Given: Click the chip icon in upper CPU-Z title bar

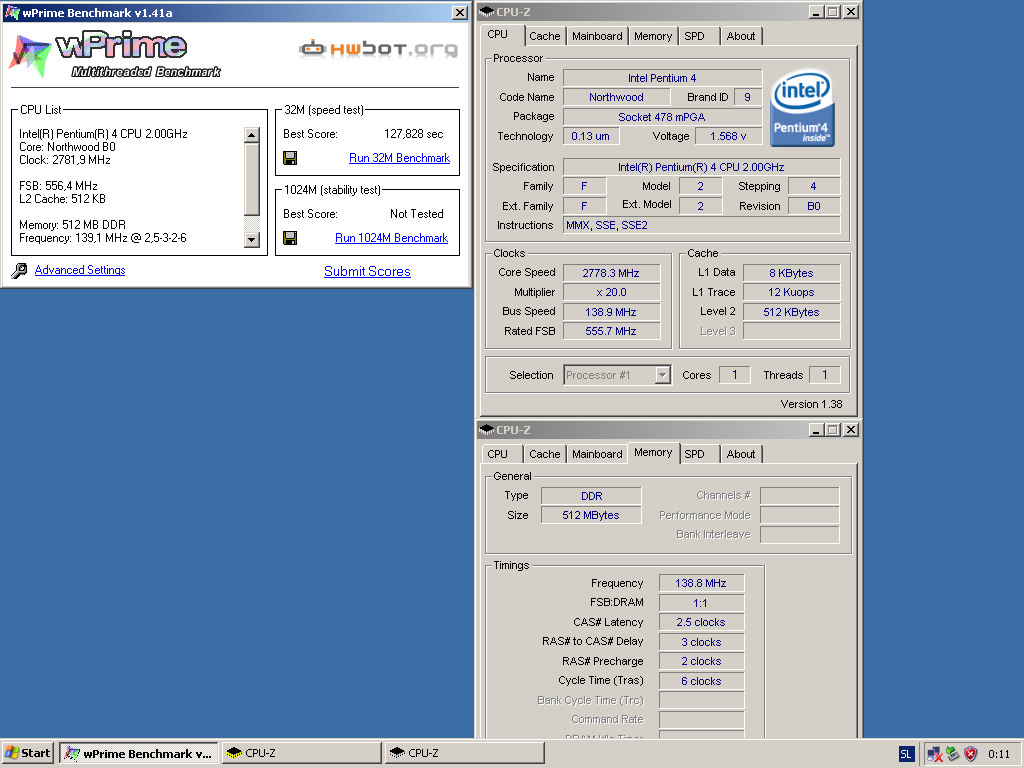Looking at the screenshot, I should (x=487, y=12).
